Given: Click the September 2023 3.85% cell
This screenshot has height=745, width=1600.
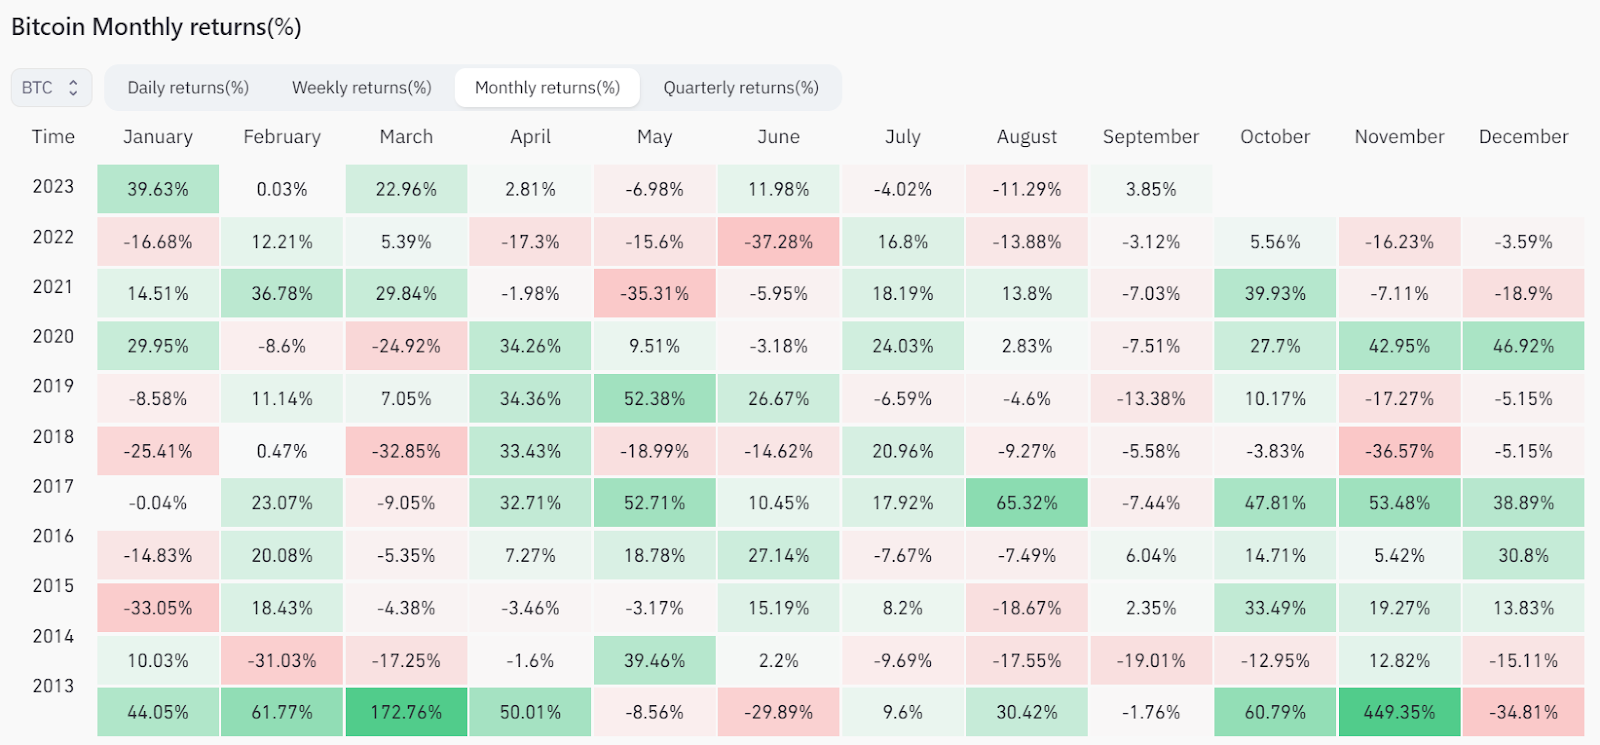Looking at the screenshot, I should [1151, 189].
